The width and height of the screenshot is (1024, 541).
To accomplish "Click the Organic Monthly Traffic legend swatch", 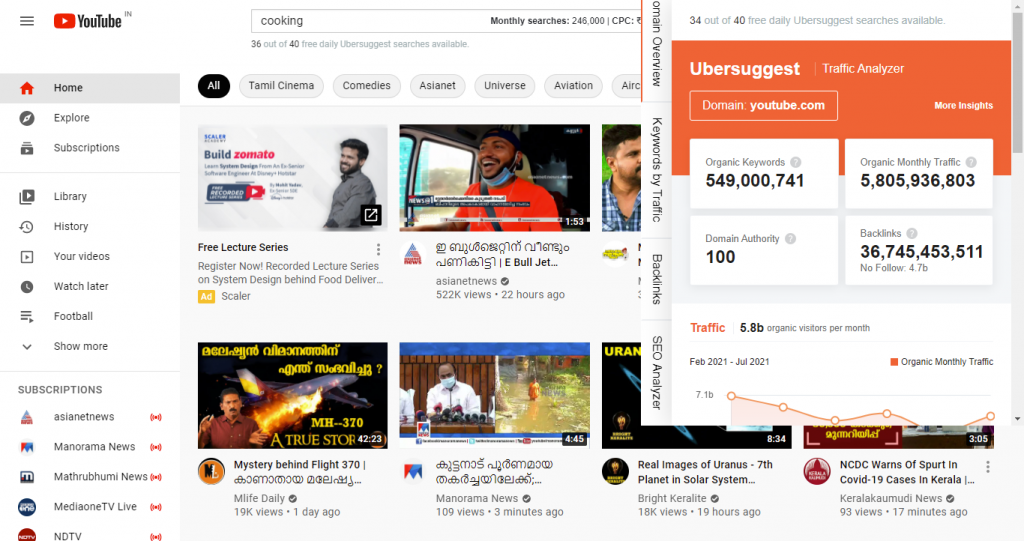I will (894, 362).
